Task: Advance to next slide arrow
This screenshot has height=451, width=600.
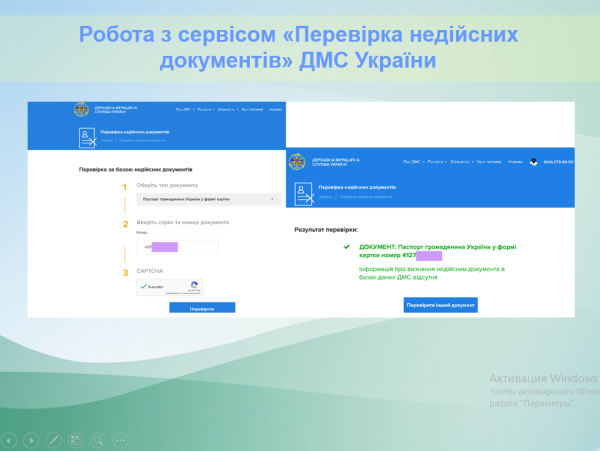Action: coord(32,439)
